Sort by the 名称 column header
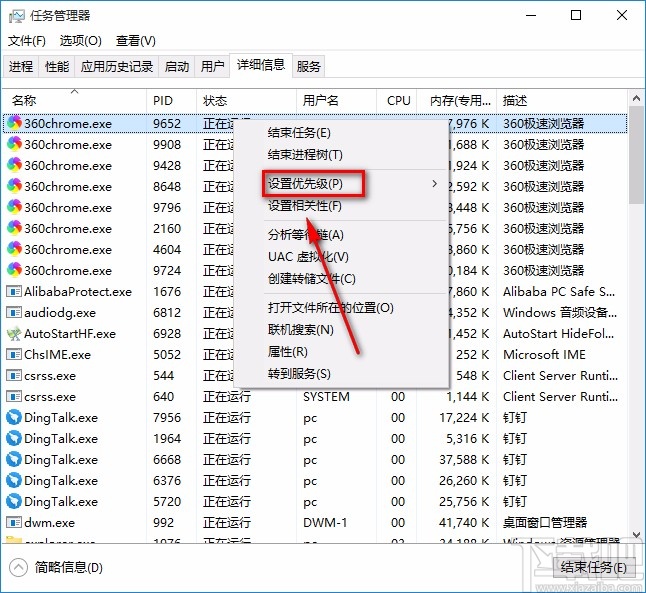This screenshot has height=593, width=646. [x=74, y=100]
